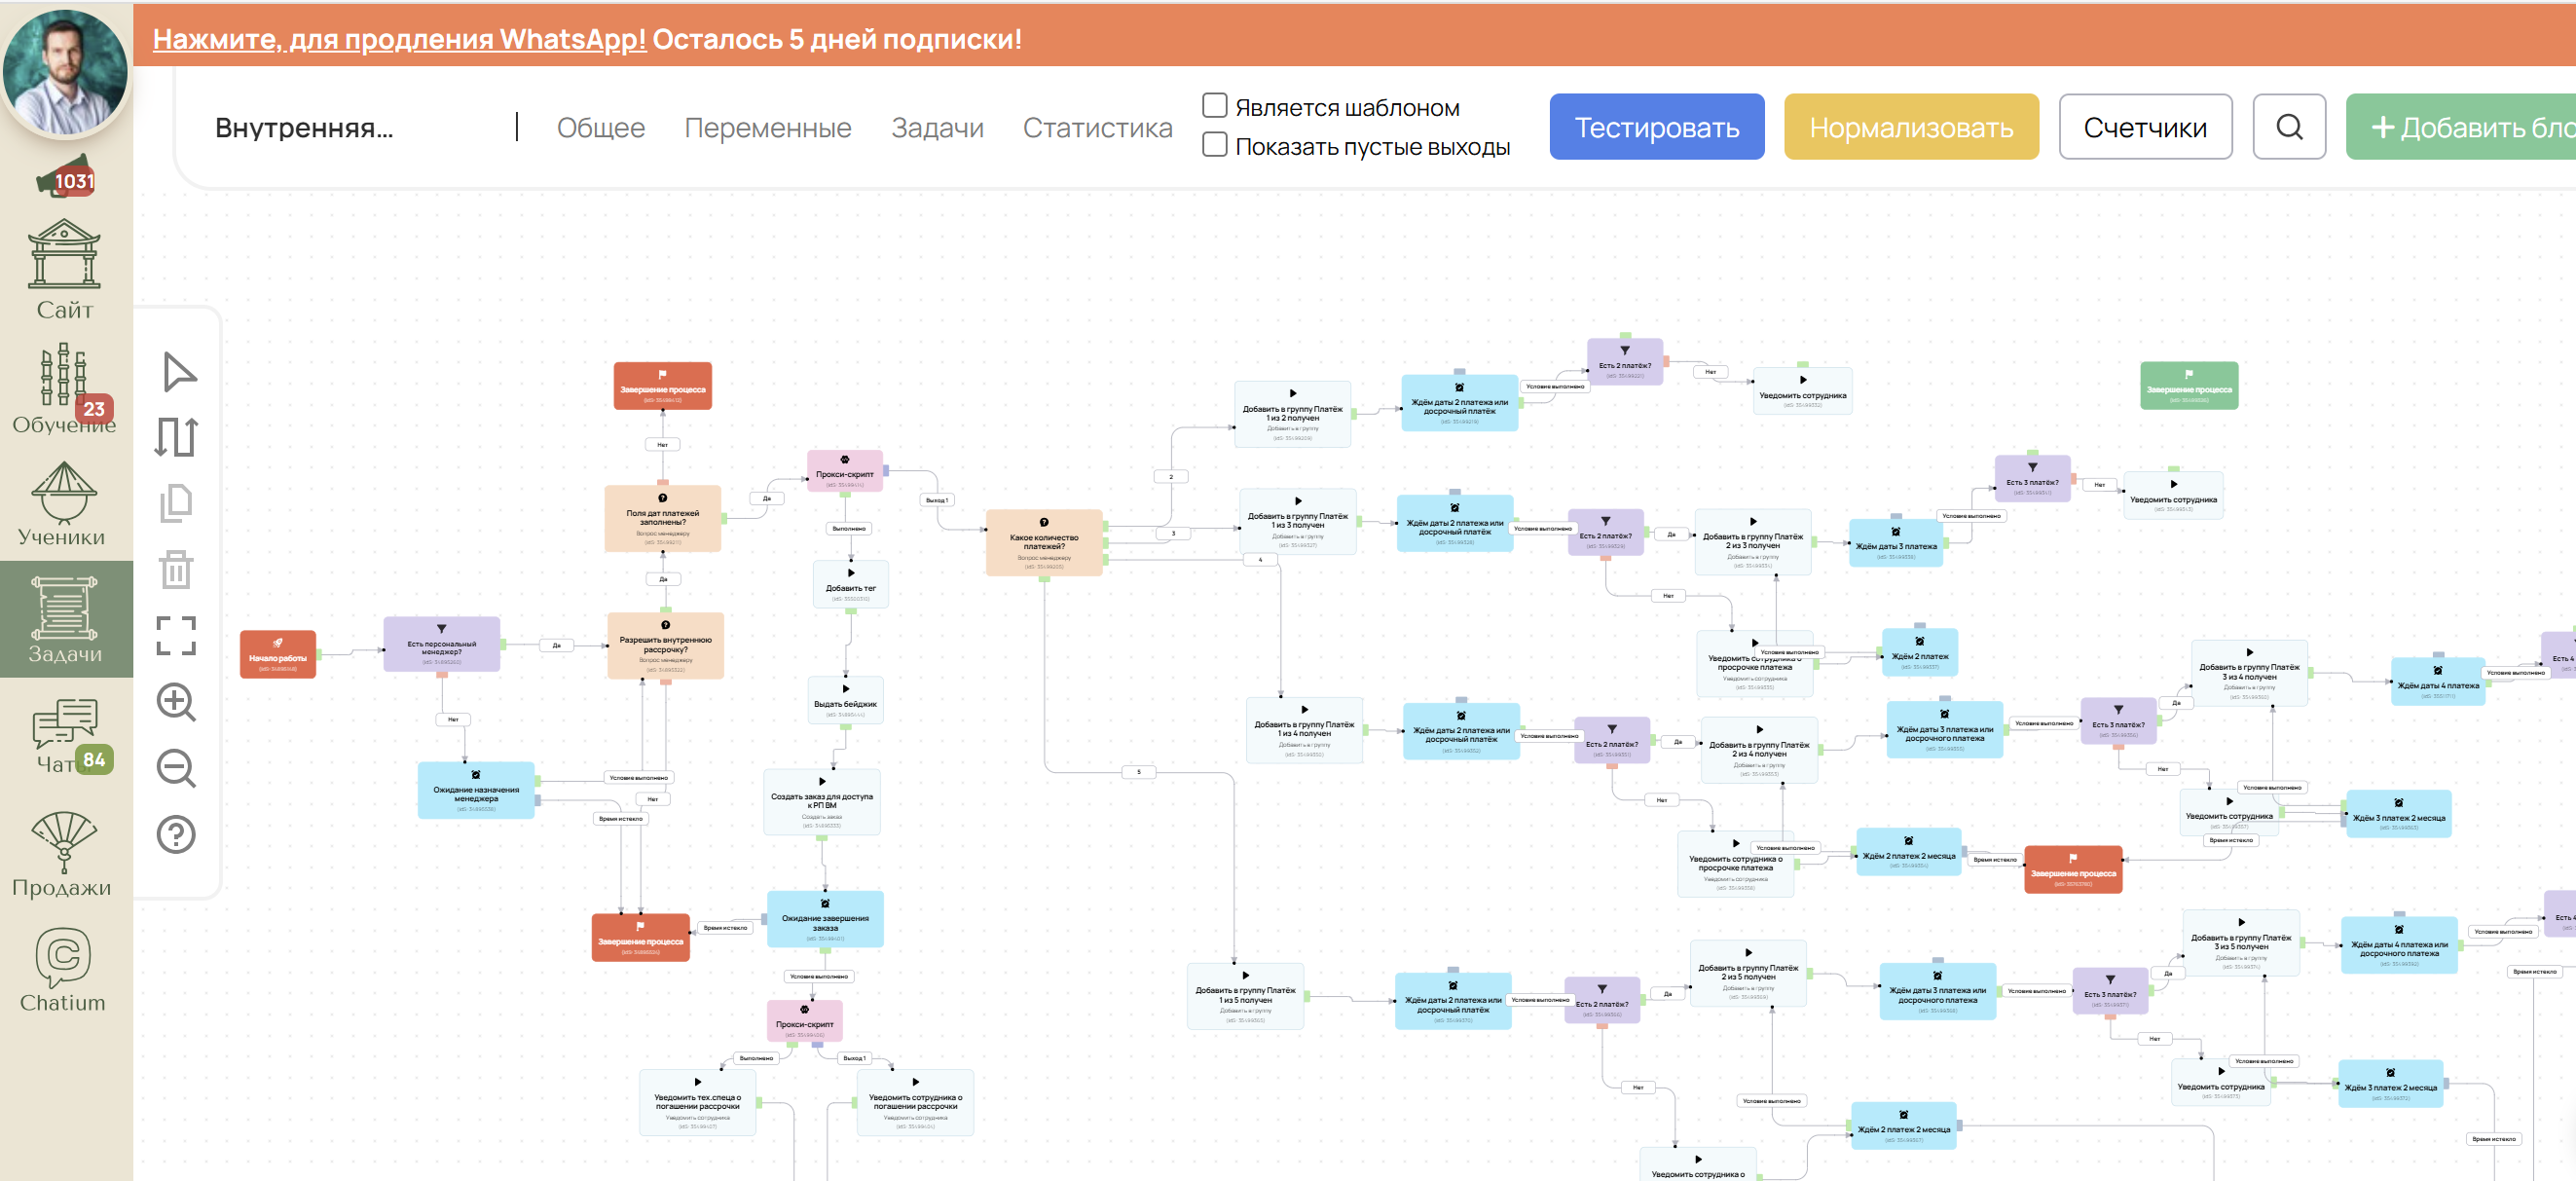2576x1181 pixels.
Task: Click the search magnifier button
Action: click(x=2289, y=127)
